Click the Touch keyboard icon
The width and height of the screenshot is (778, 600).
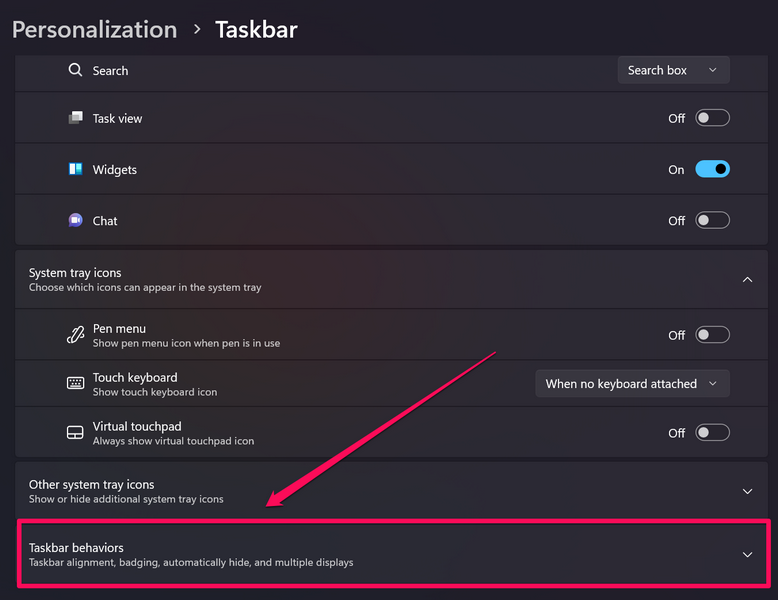point(75,383)
